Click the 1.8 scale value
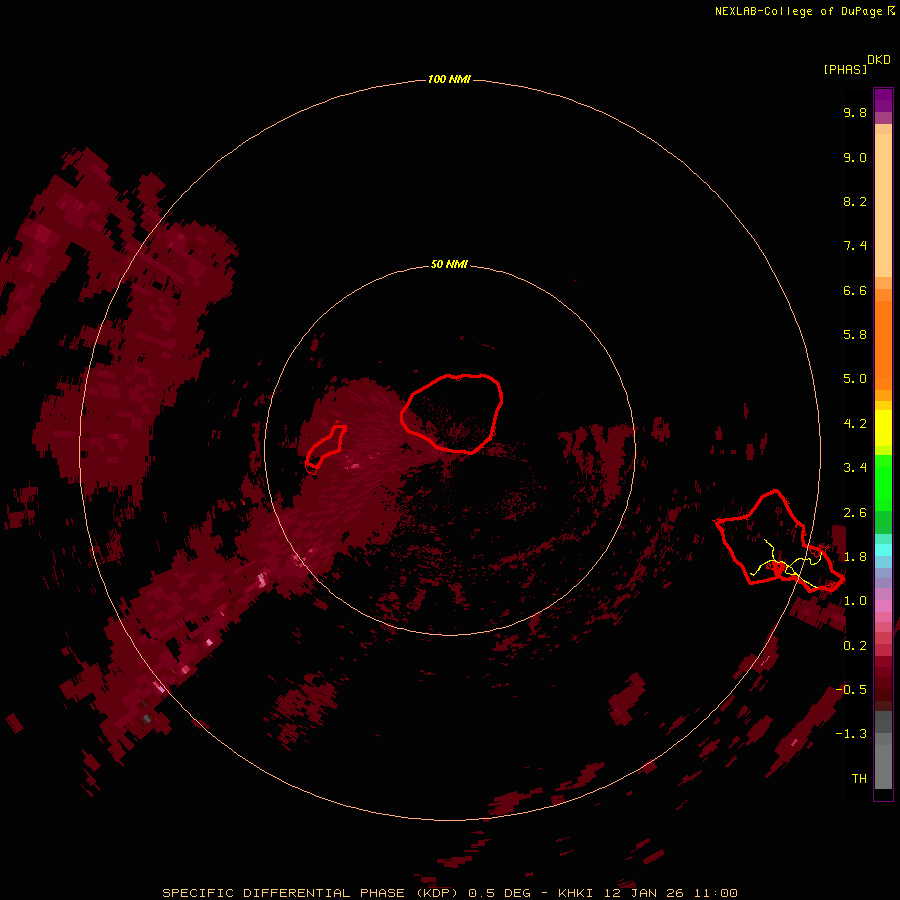The image size is (900, 900). point(855,557)
